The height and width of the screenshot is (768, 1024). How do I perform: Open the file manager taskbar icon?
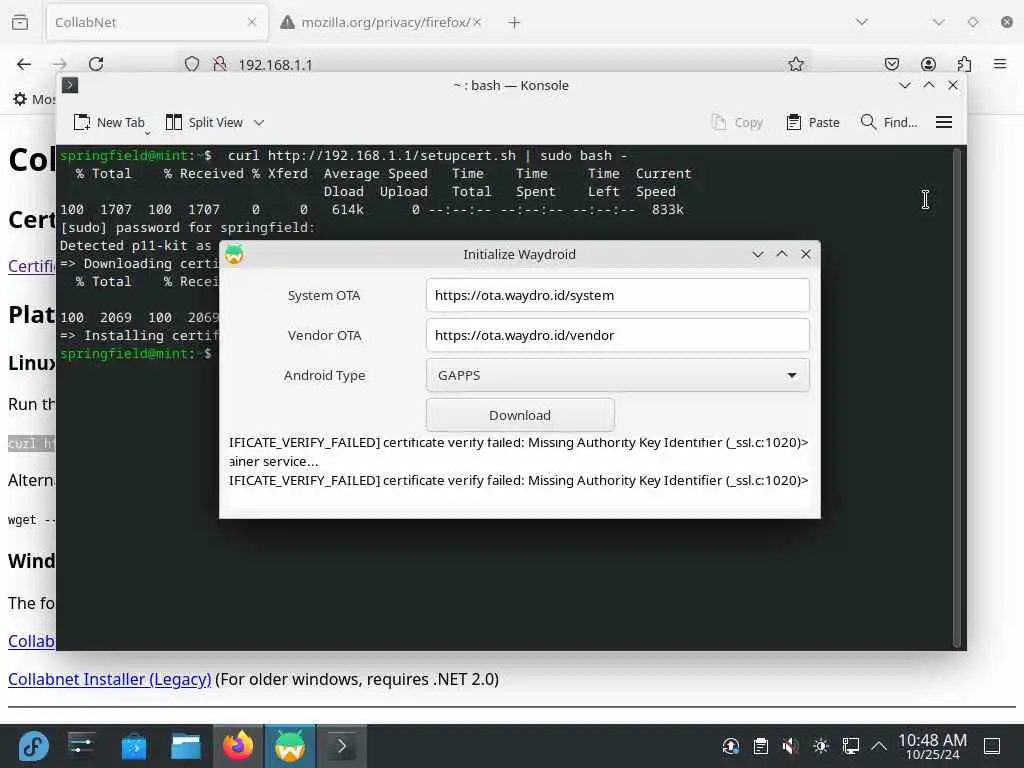(185, 746)
